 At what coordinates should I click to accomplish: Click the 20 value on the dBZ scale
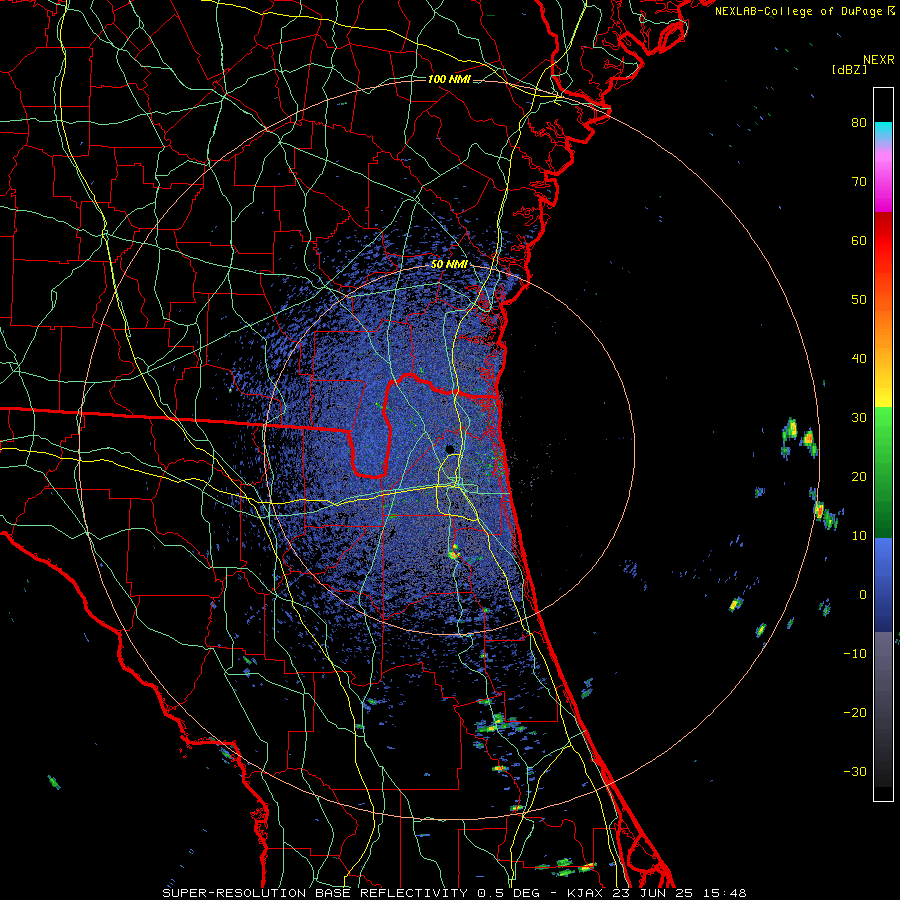[859, 476]
